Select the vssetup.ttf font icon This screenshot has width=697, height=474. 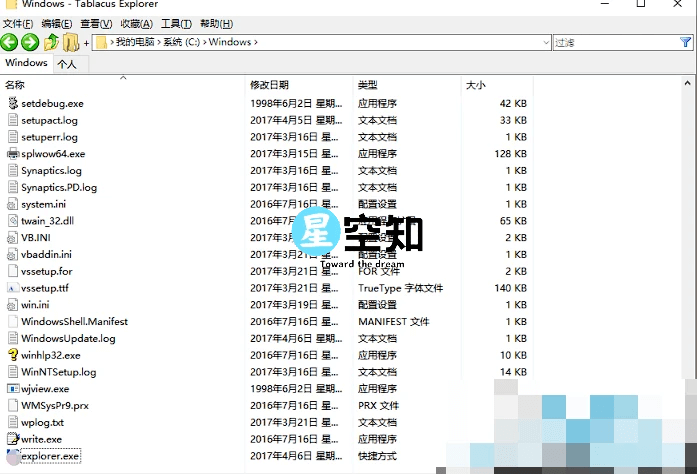[13, 288]
